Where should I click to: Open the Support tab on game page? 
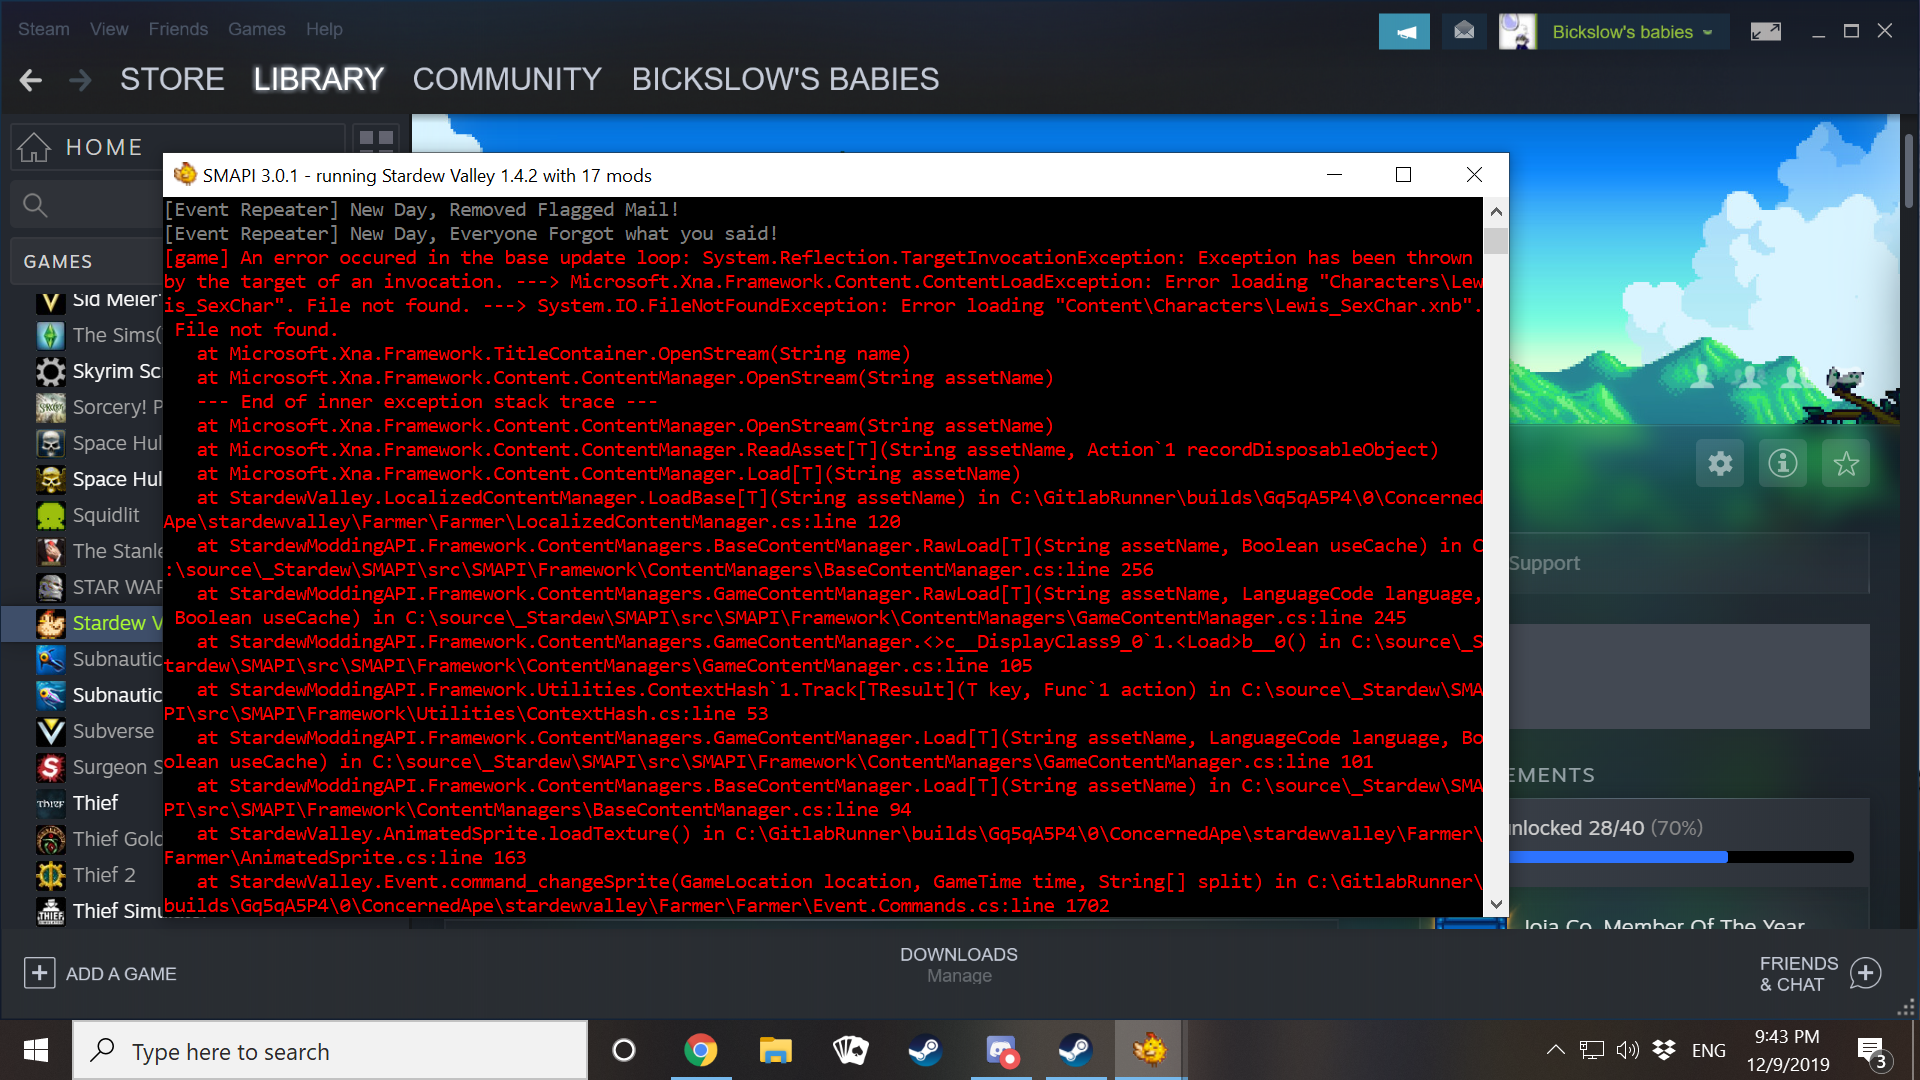1544,563
